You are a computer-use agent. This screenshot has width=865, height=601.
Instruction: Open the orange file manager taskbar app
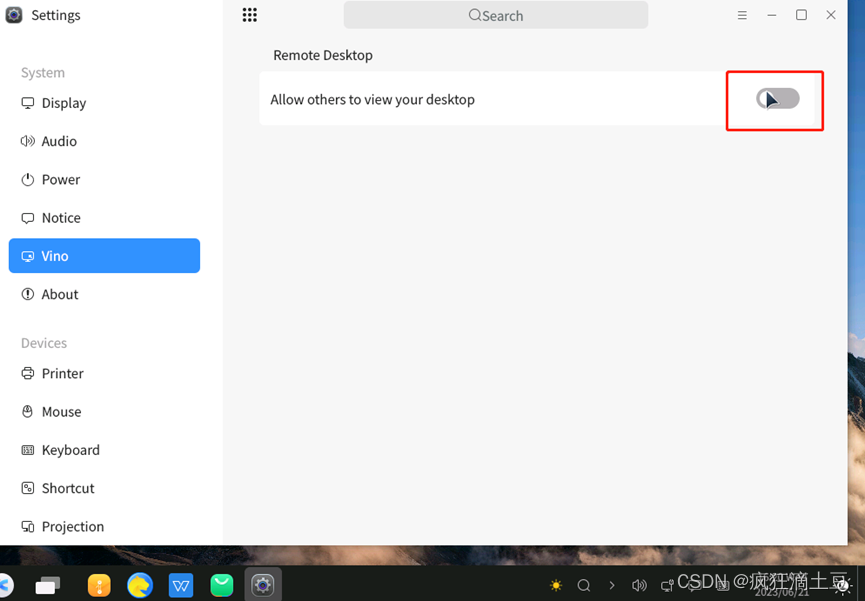click(x=99, y=586)
